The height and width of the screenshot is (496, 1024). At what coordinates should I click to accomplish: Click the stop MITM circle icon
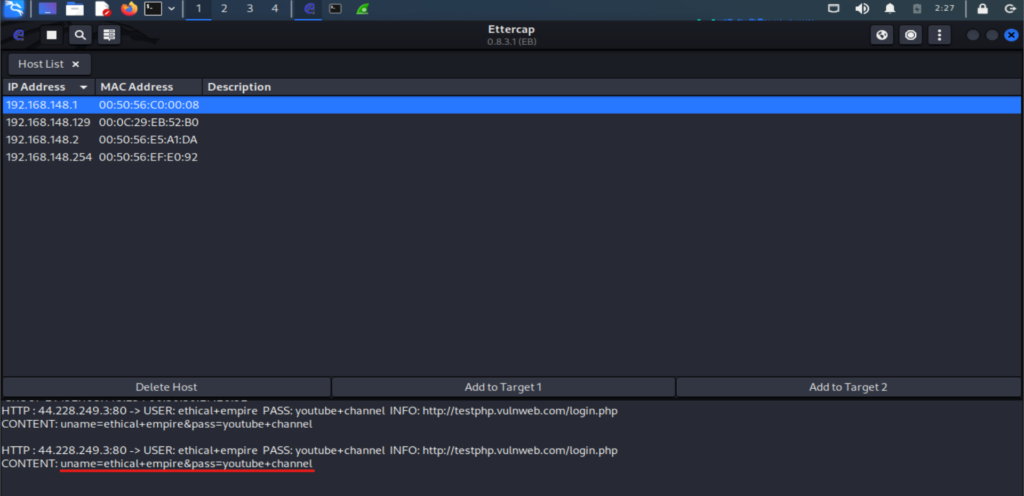[910, 35]
